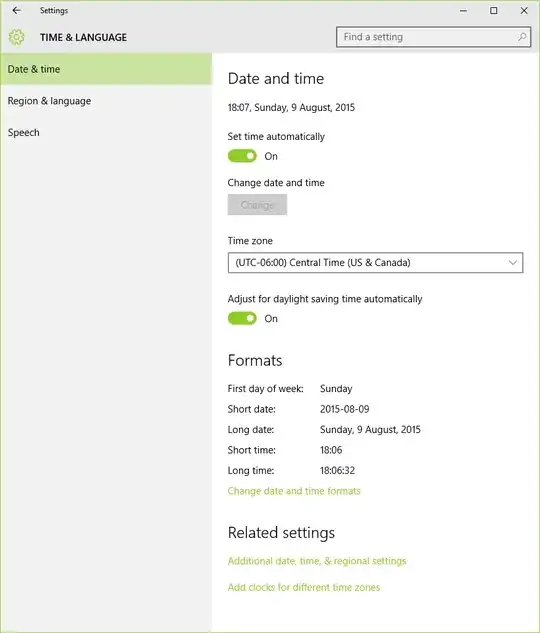Click the Time zone dropdown chevron arrow
This screenshot has height=633, width=540.
[513, 263]
